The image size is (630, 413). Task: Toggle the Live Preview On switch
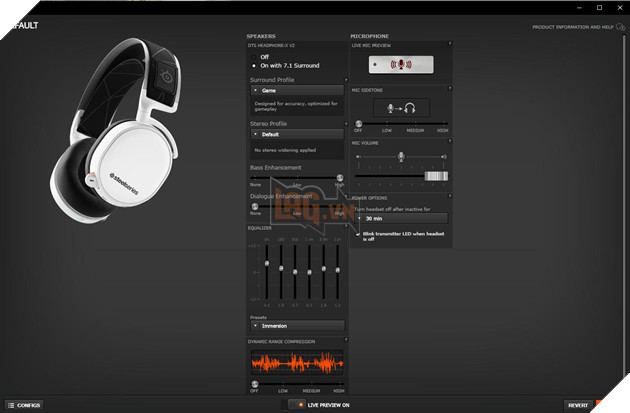tap(297, 405)
